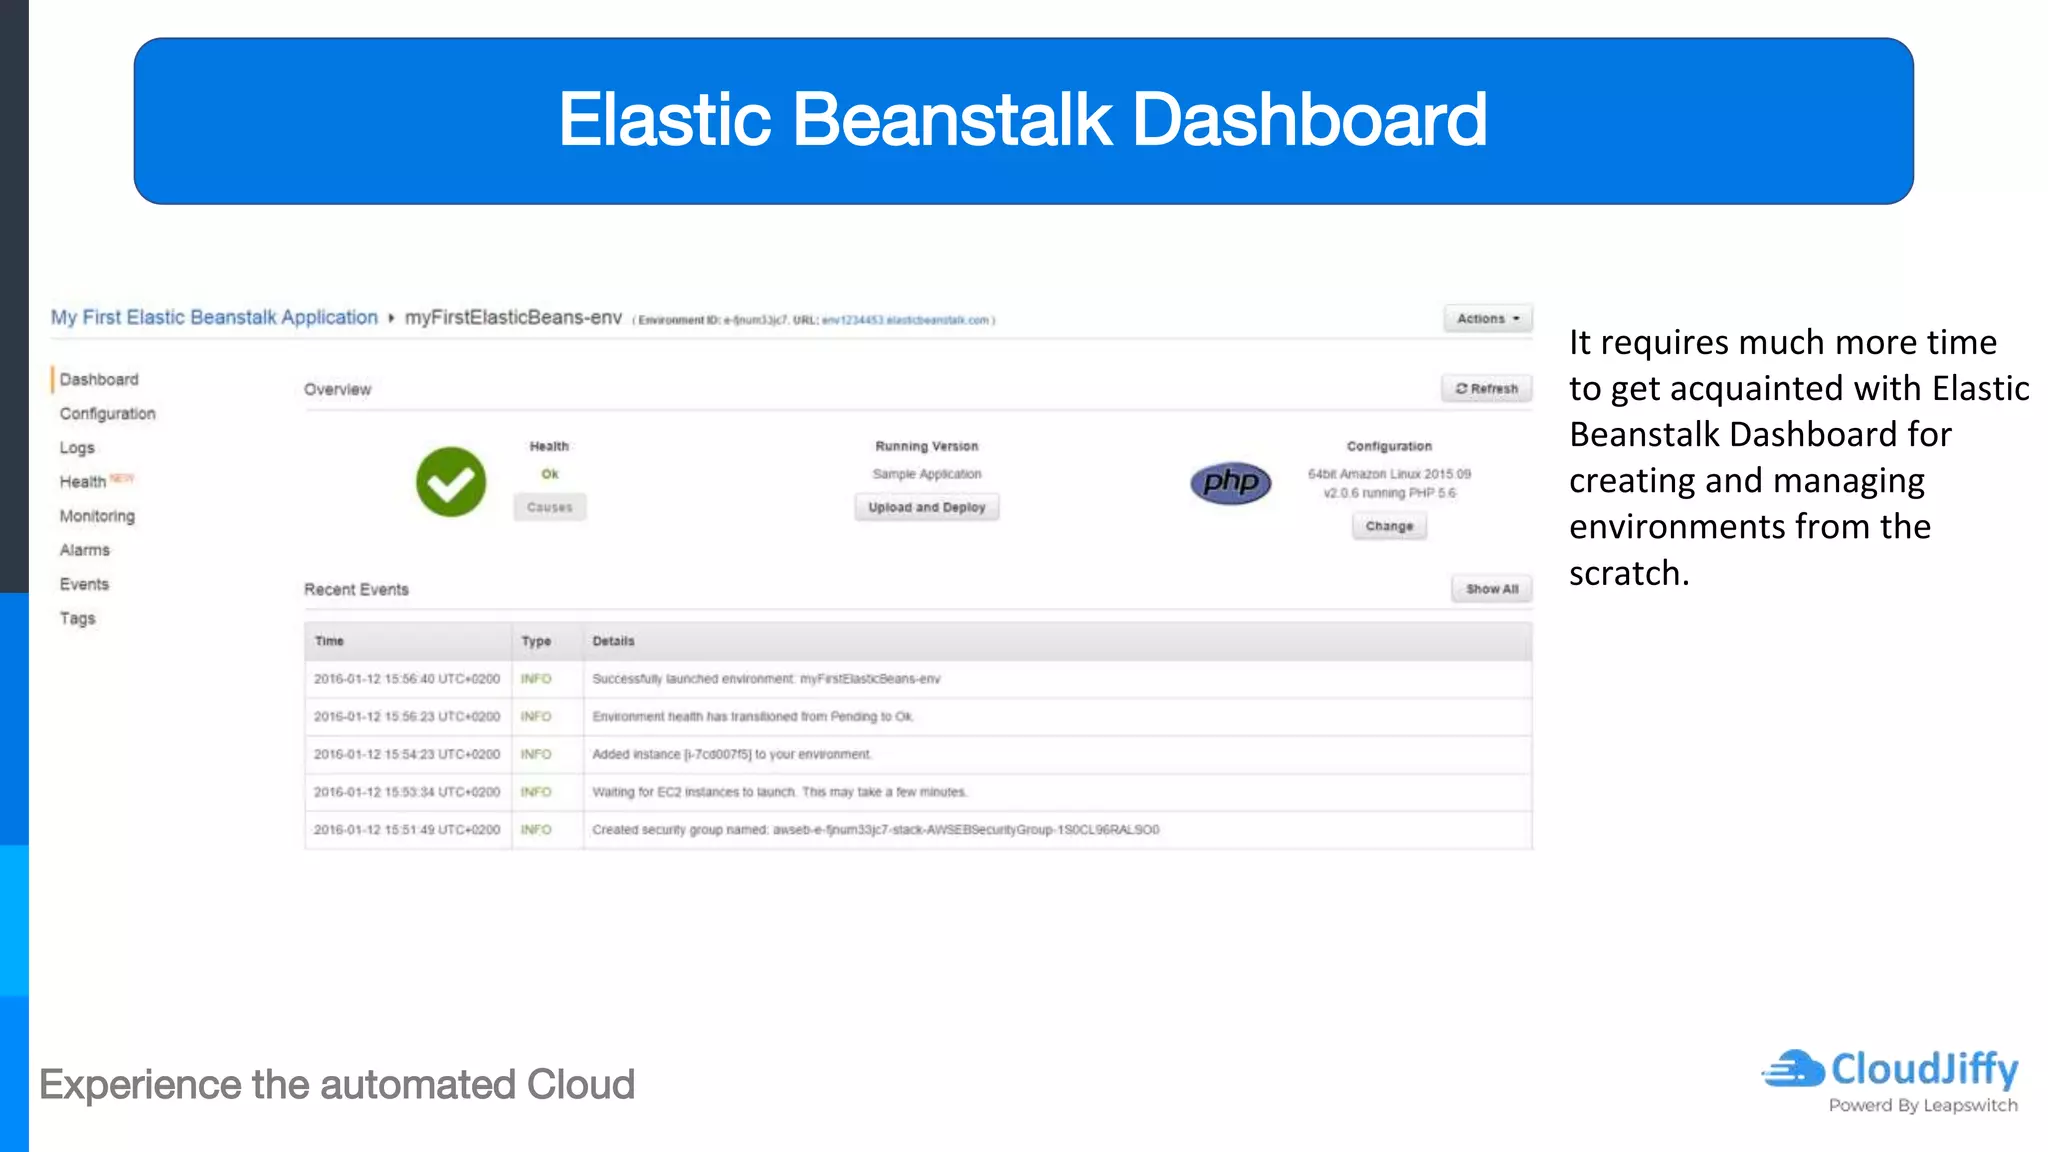Click 'Added instance' event row

[x=918, y=755]
